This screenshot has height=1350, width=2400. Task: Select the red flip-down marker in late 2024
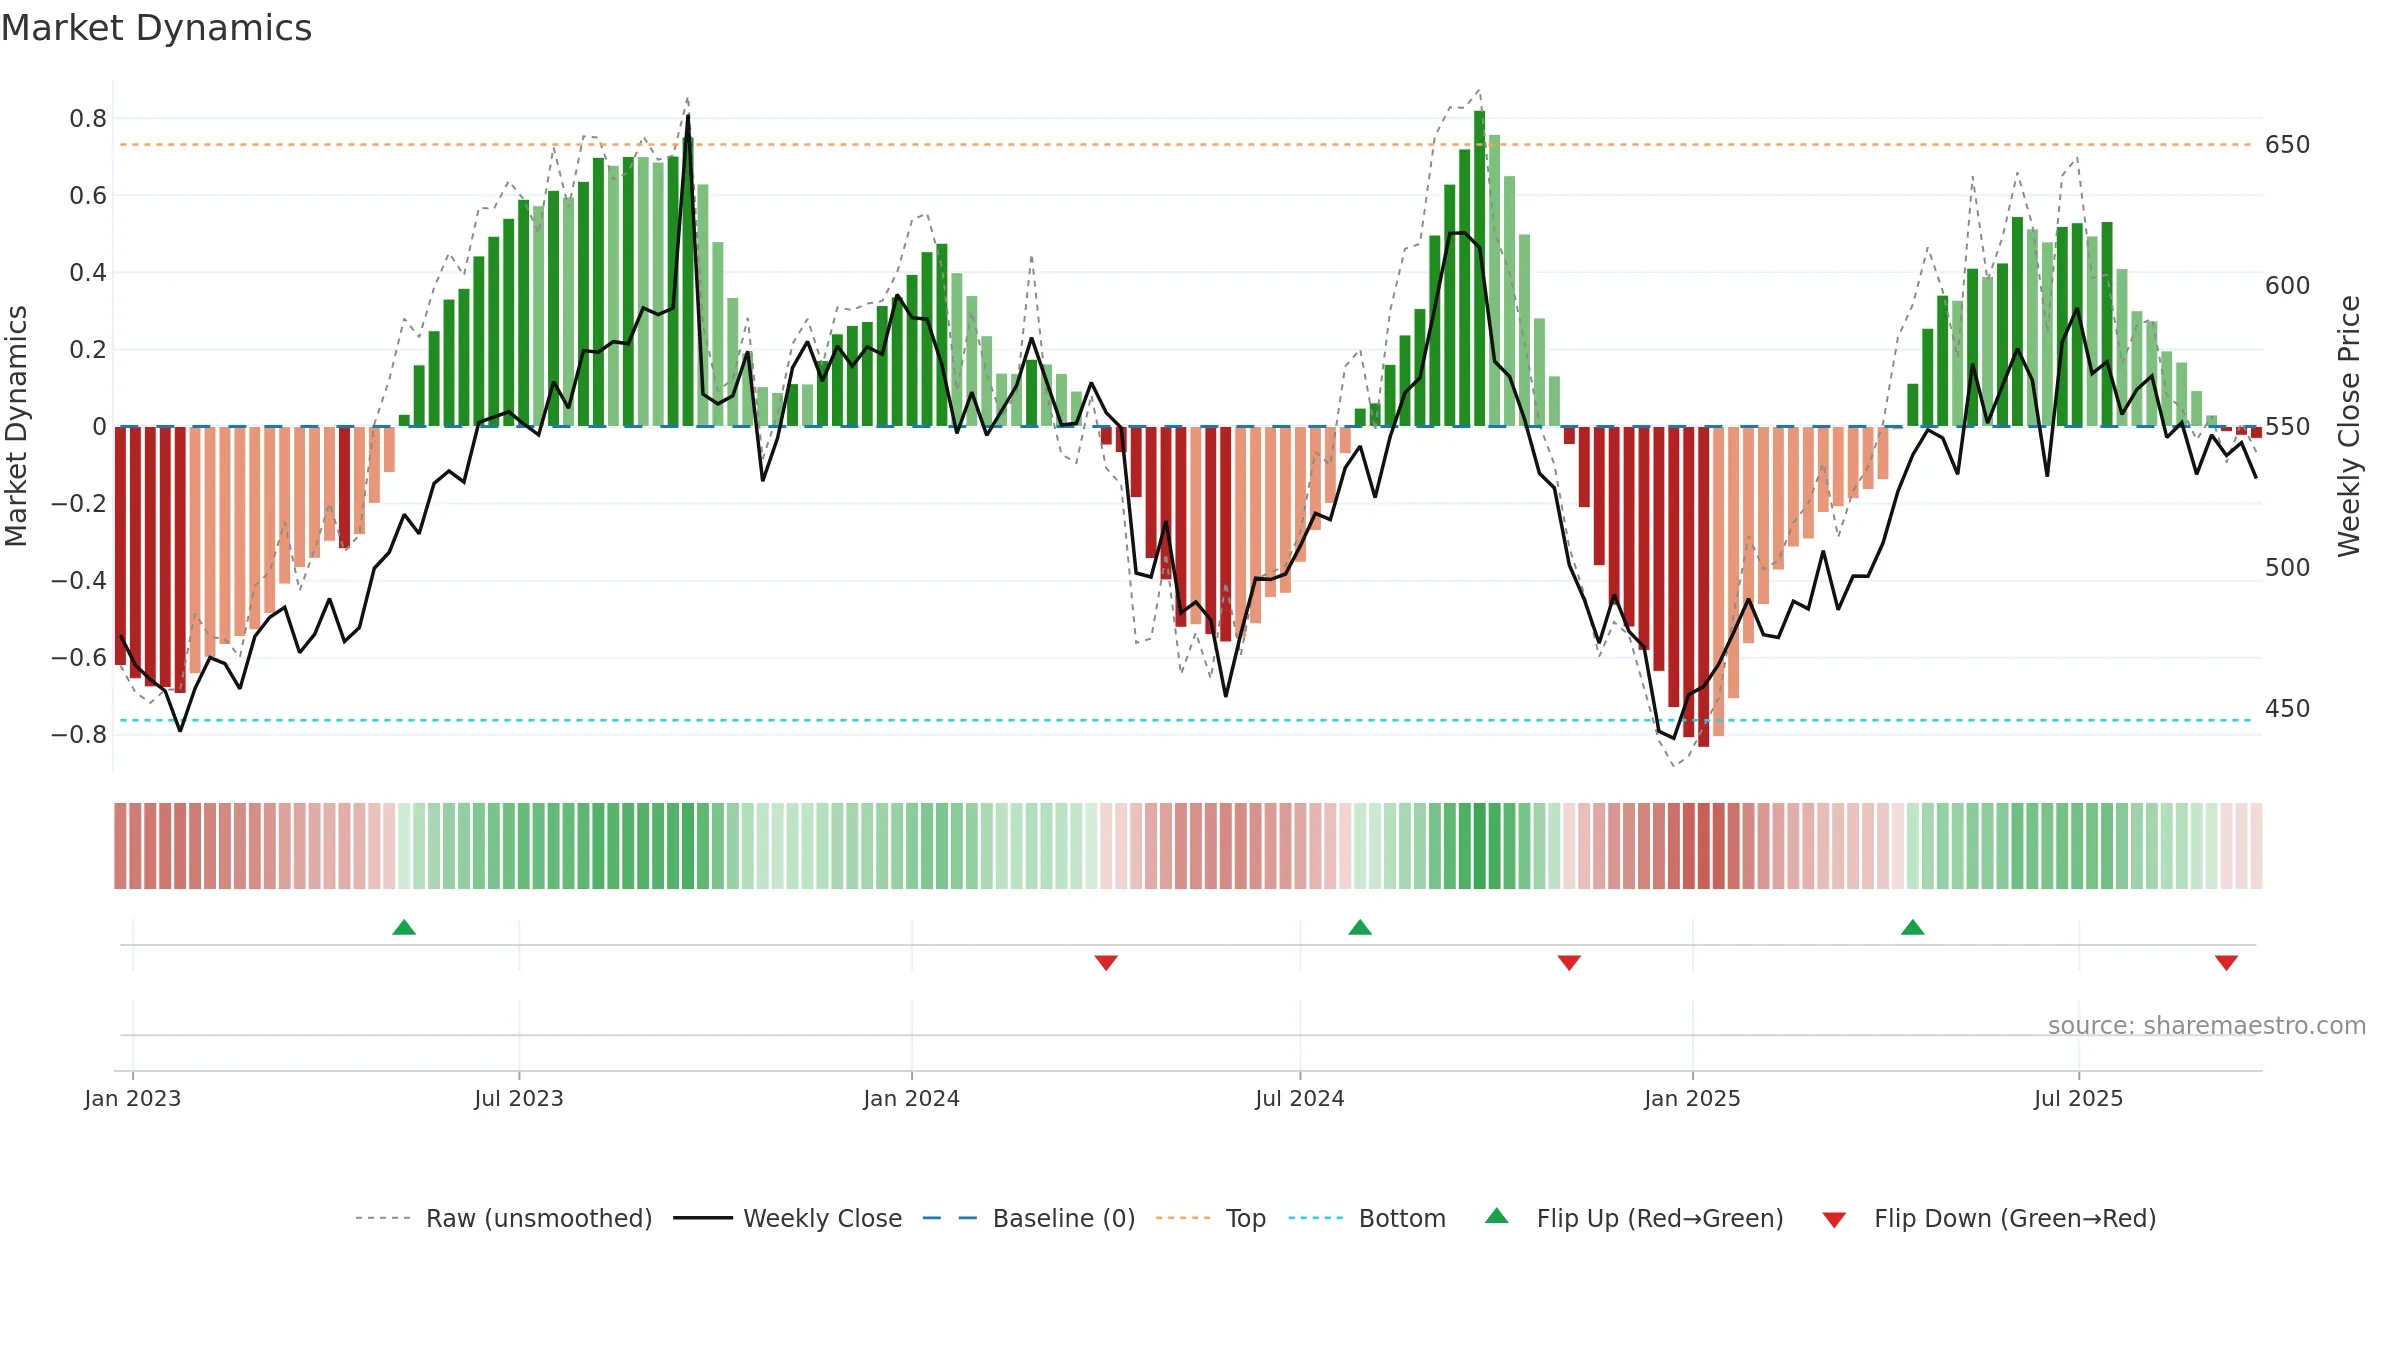coord(1569,962)
